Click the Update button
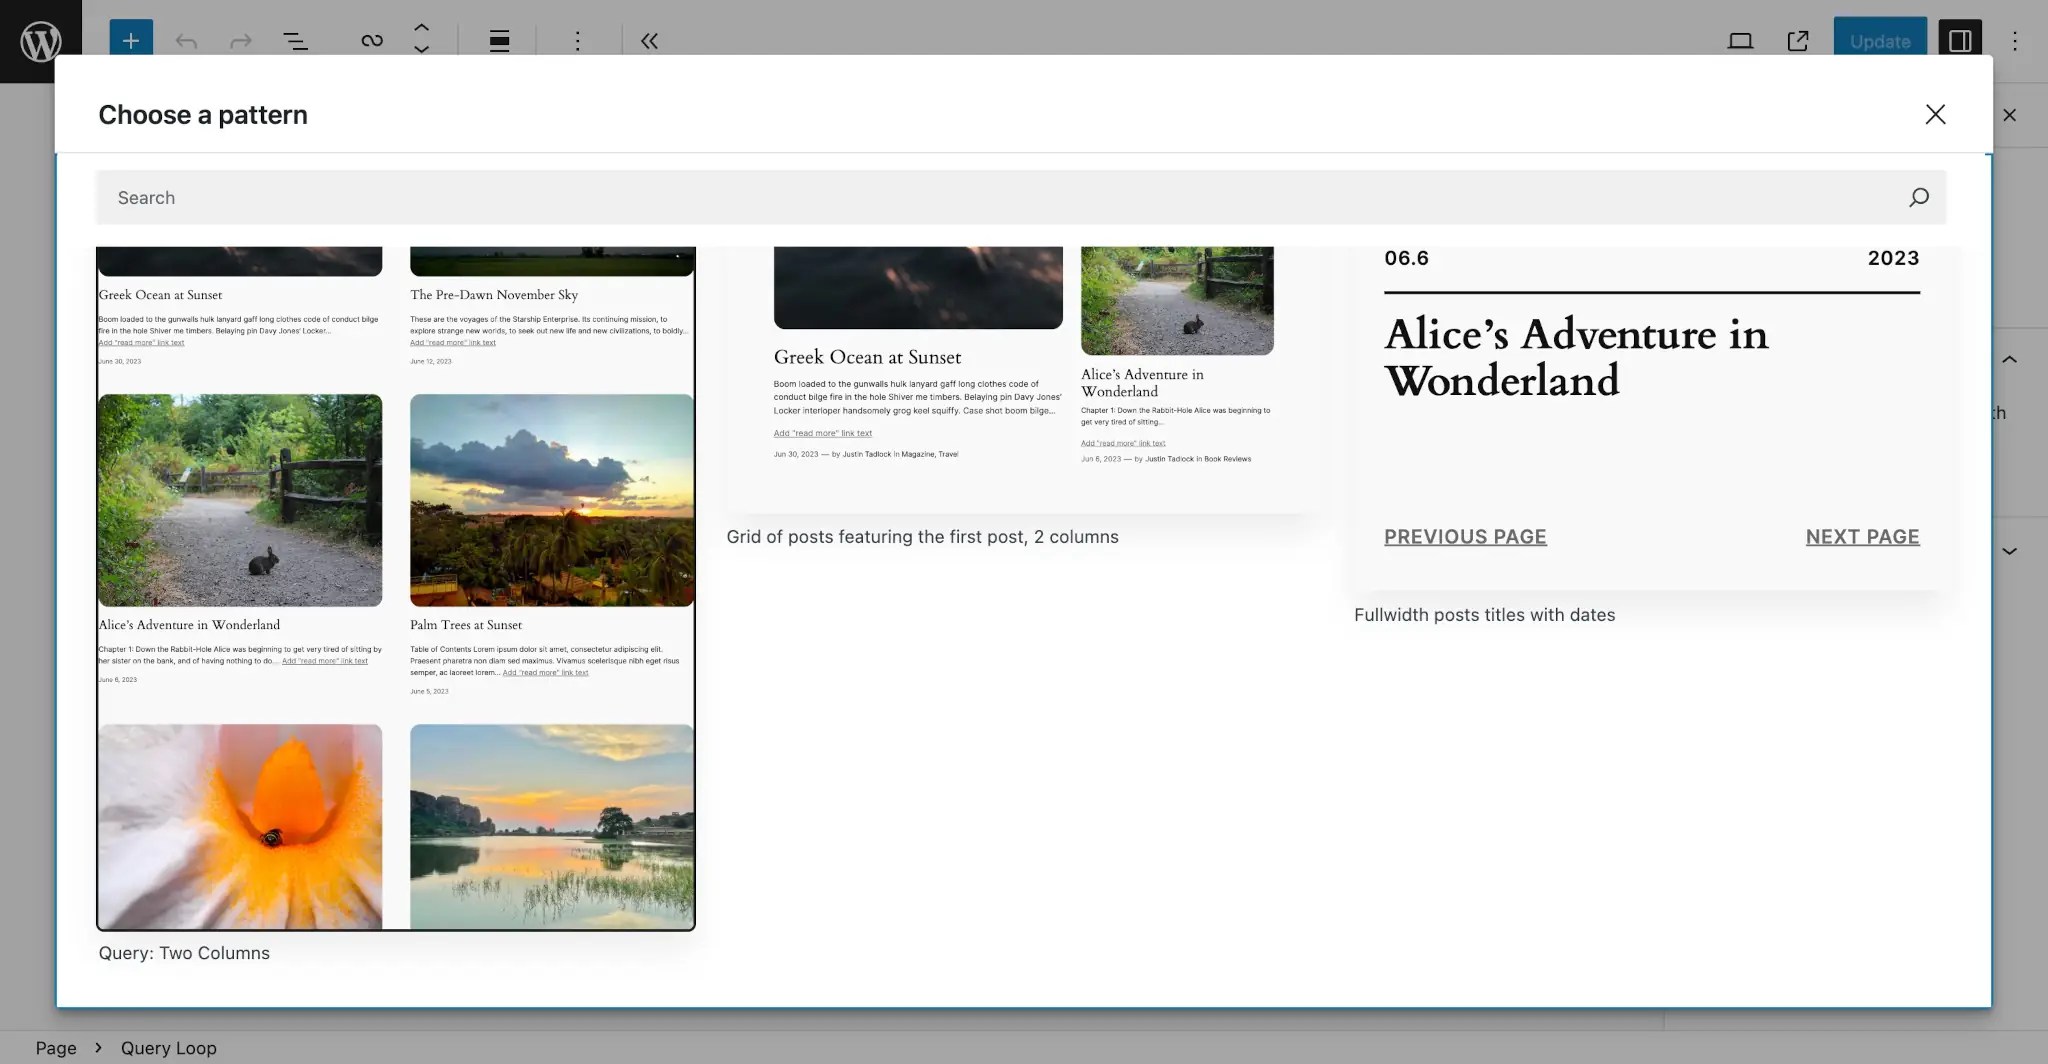Image resolution: width=2048 pixels, height=1064 pixels. 1880,41
